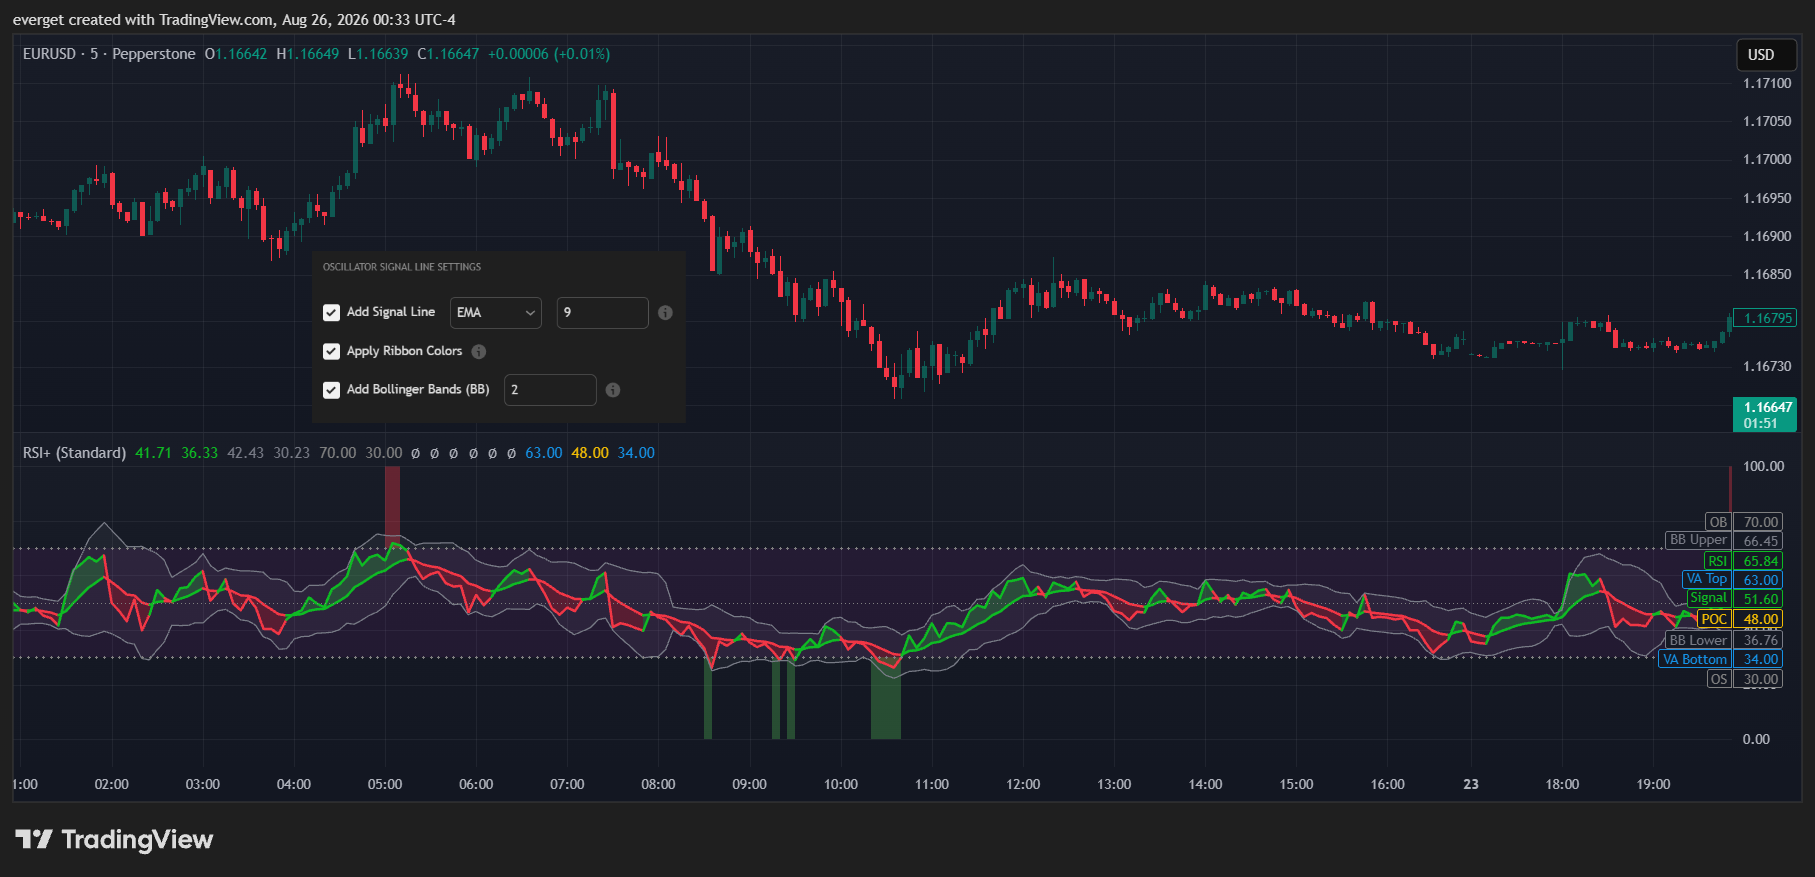The height and width of the screenshot is (877, 1815).
Task: Click the Bollinger Bands multiplier field showing 2
Action: (550, 390)
